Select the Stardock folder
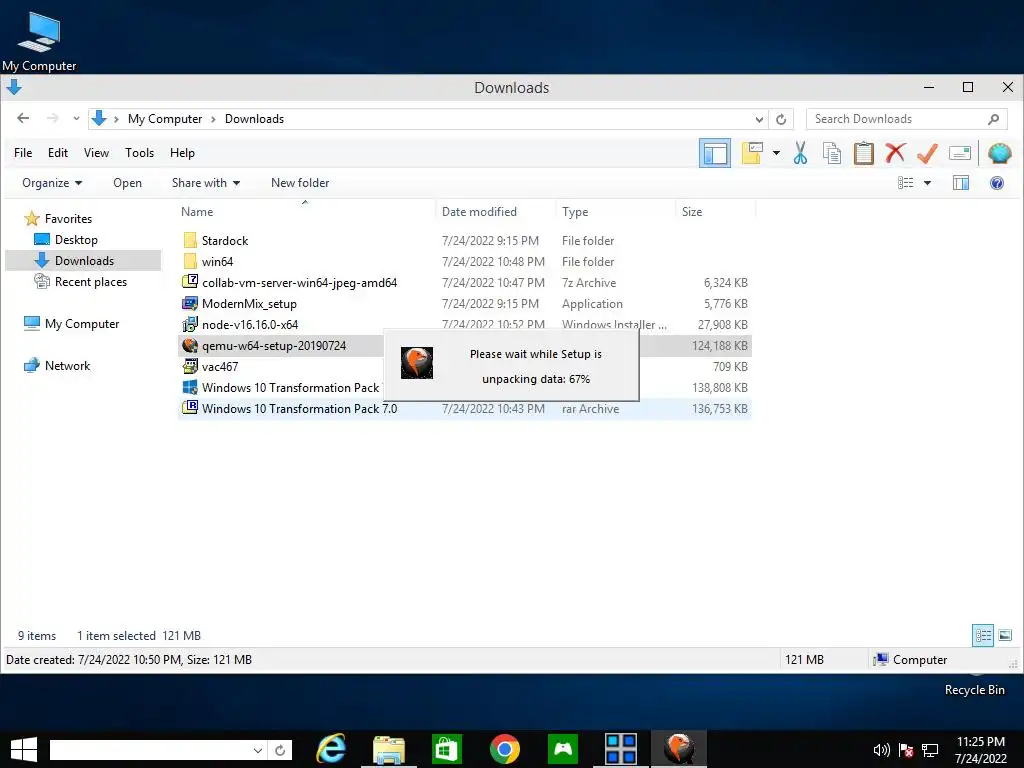This screenshot has height=768, width=1024. 225,240
